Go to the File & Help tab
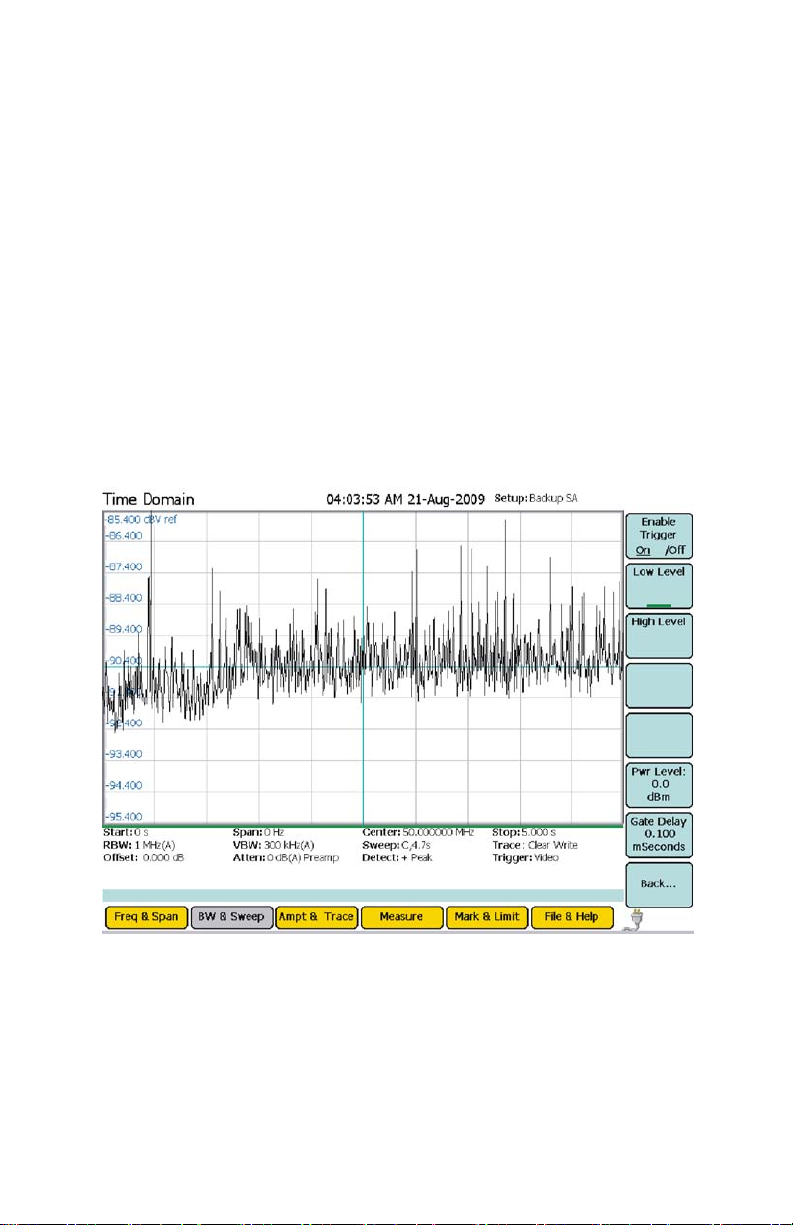The width and height of the screenshot is (793, 1225). [572, 916]
